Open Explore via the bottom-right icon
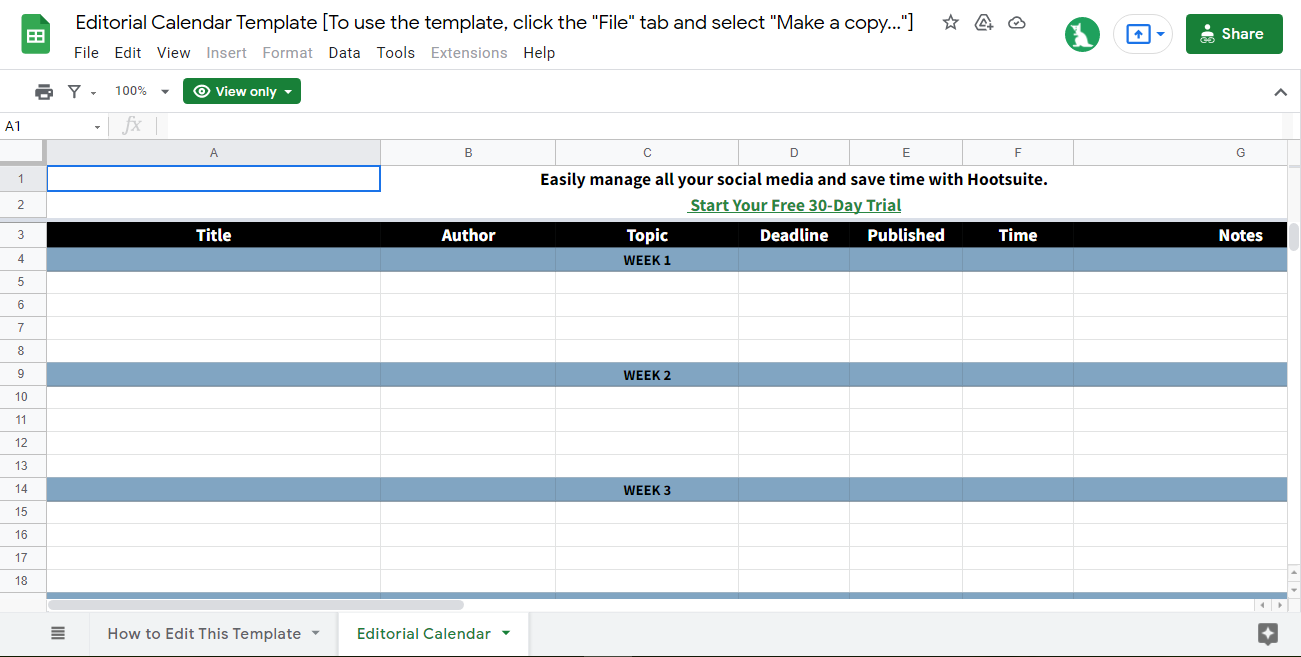 (x=1267, y=633)
